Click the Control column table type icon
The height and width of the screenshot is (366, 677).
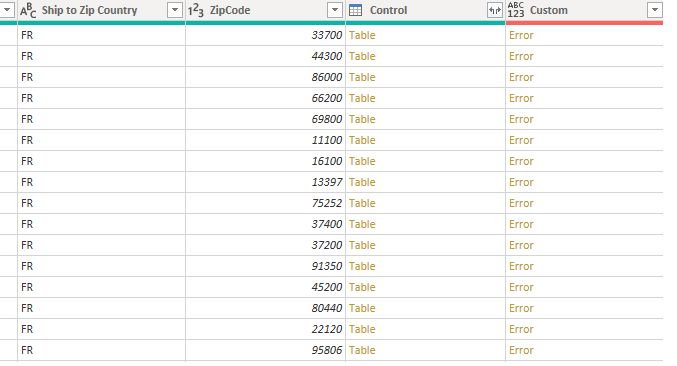pyautogui.click(x=355, y=10)
